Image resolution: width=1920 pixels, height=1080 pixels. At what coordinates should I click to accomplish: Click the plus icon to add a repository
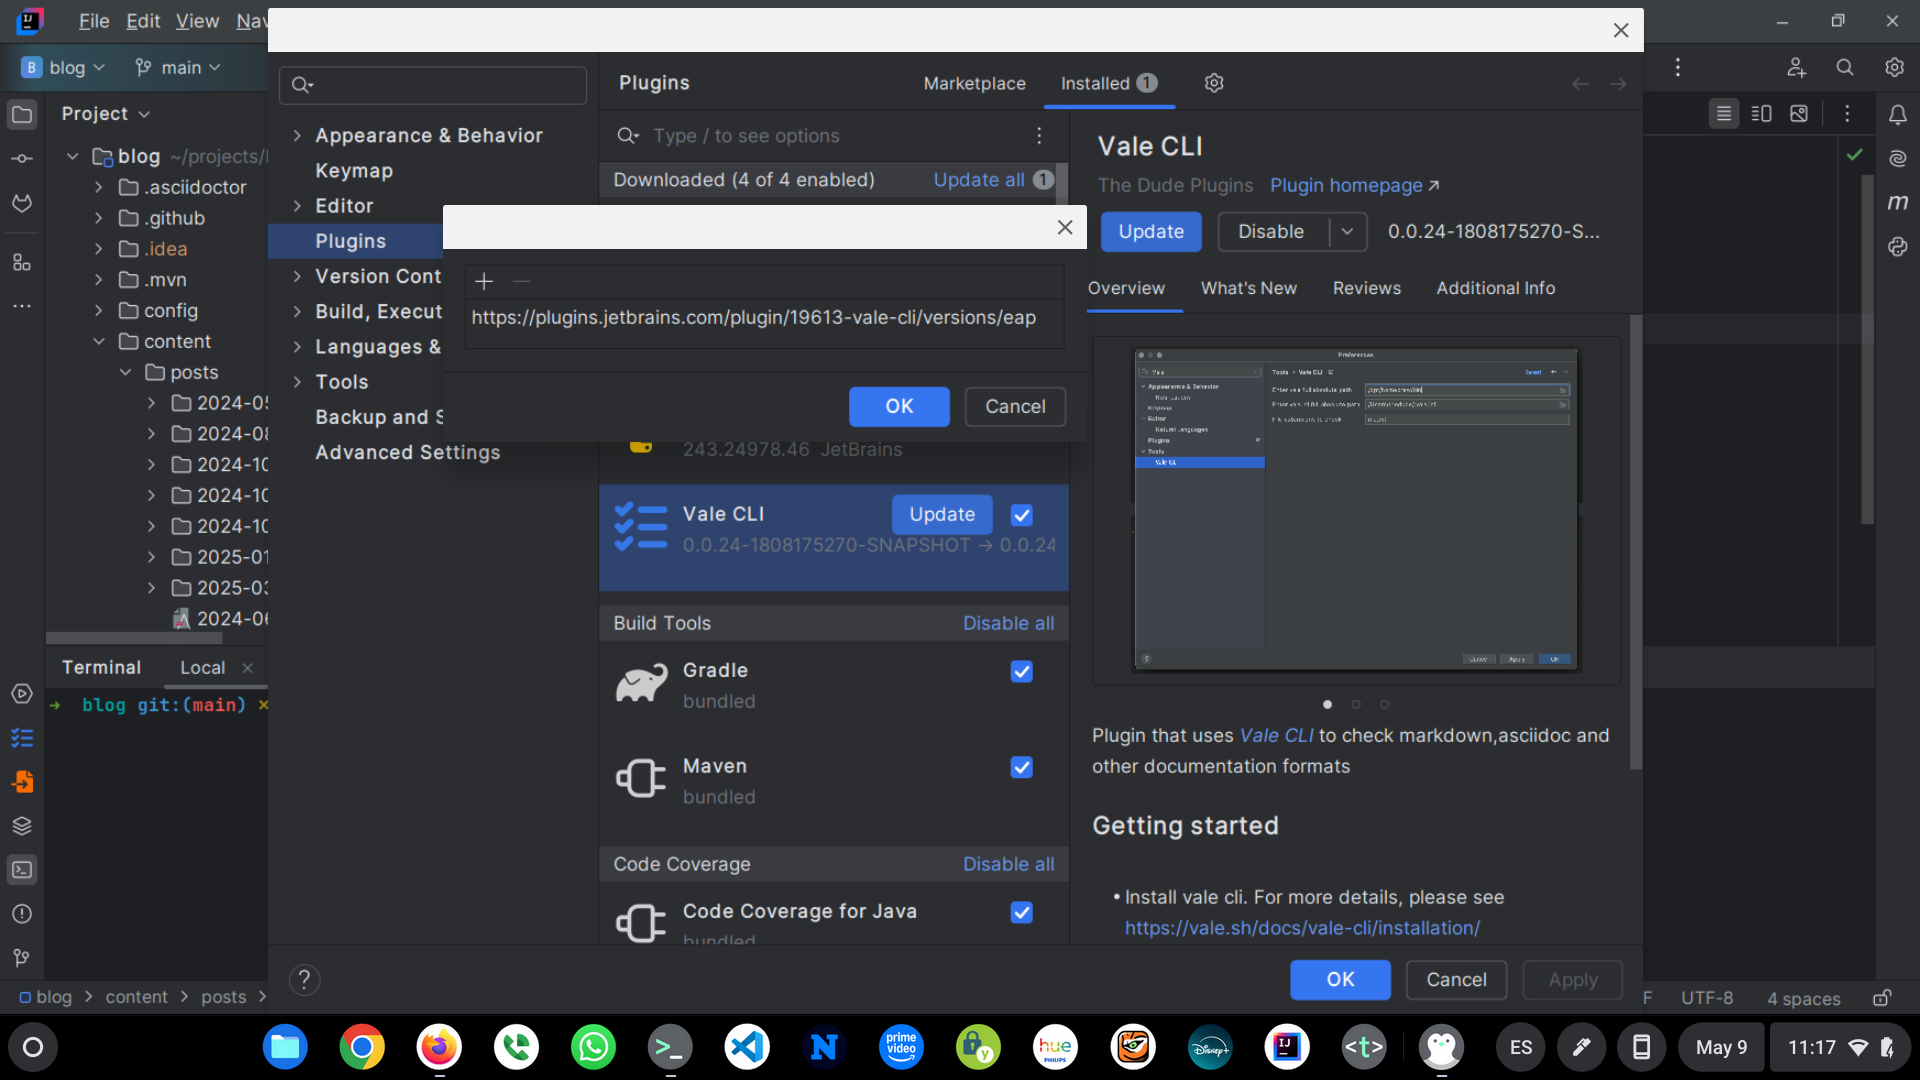484,282
